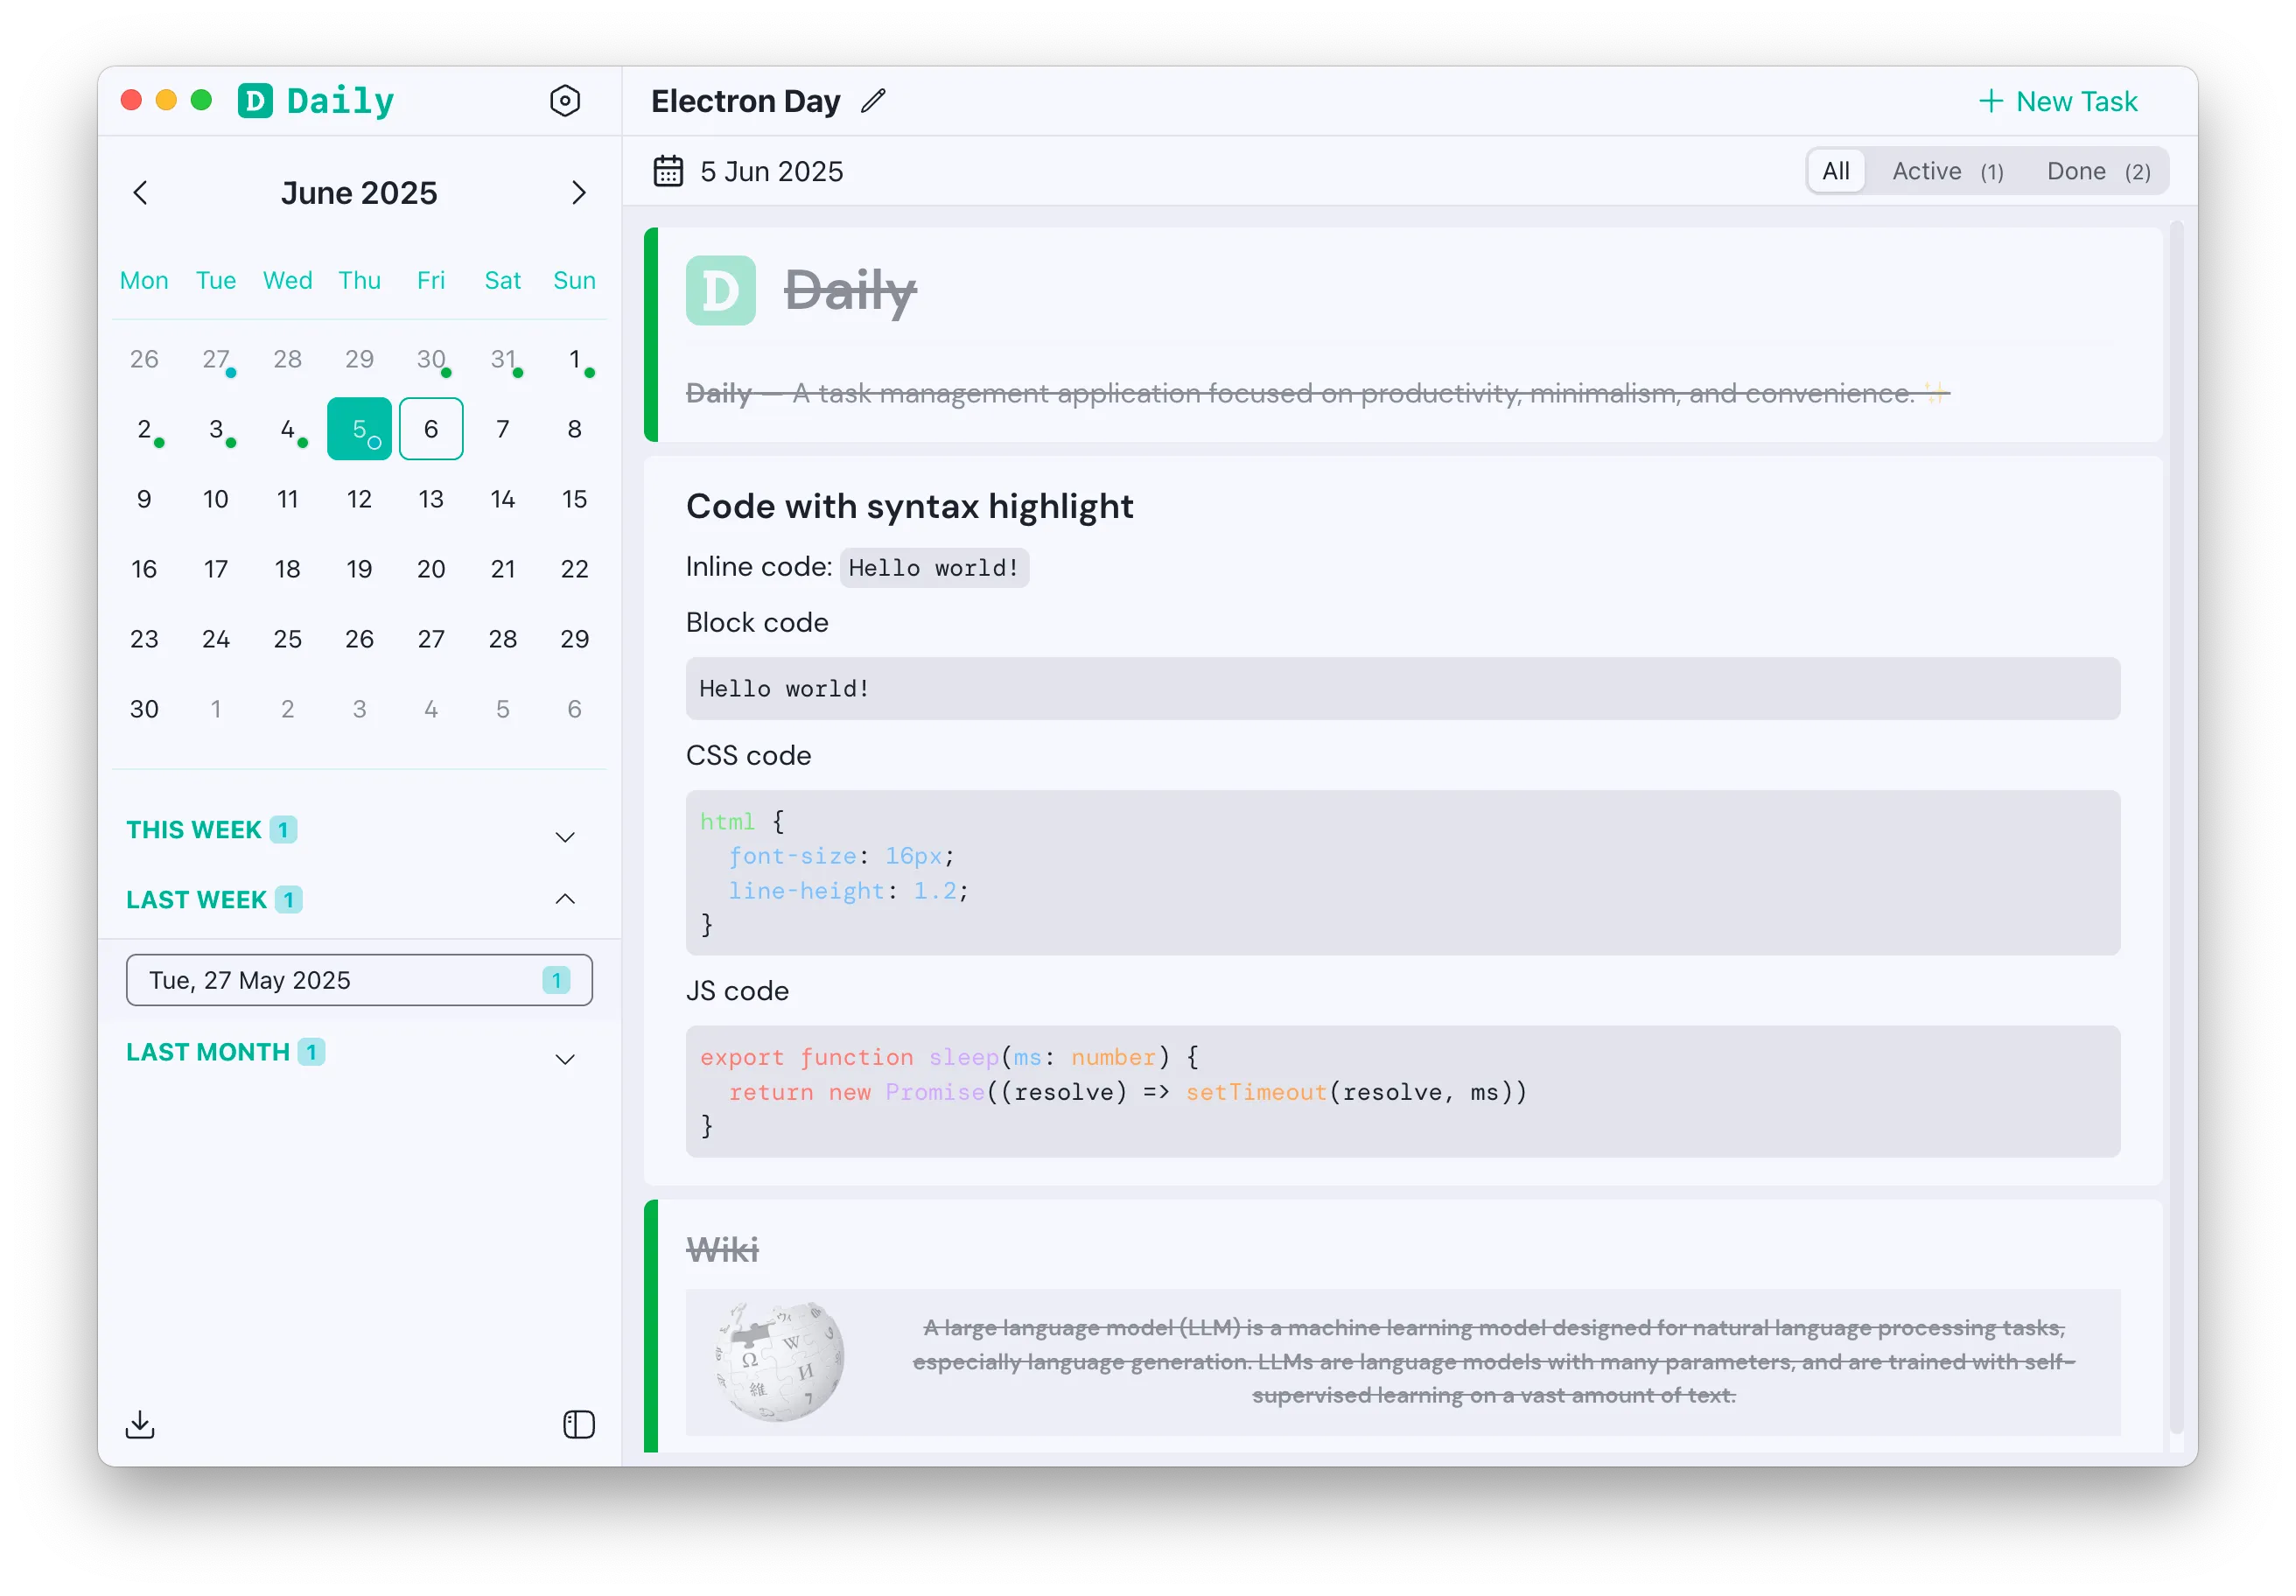Click the count badge on Tue, 27 May 2025
Image resolution: width=2296 pixels, height=1596 pixels.
pyautogui.click(x=556, y=980)
